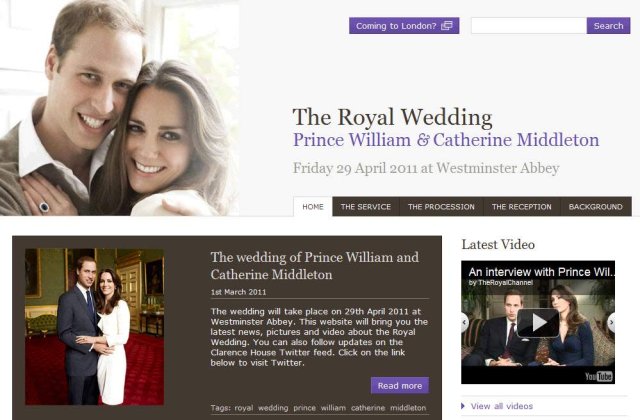This screenshot has width=640, height=420.
Task: Switch to The Reception tab
Action: (x=522, y=207)
